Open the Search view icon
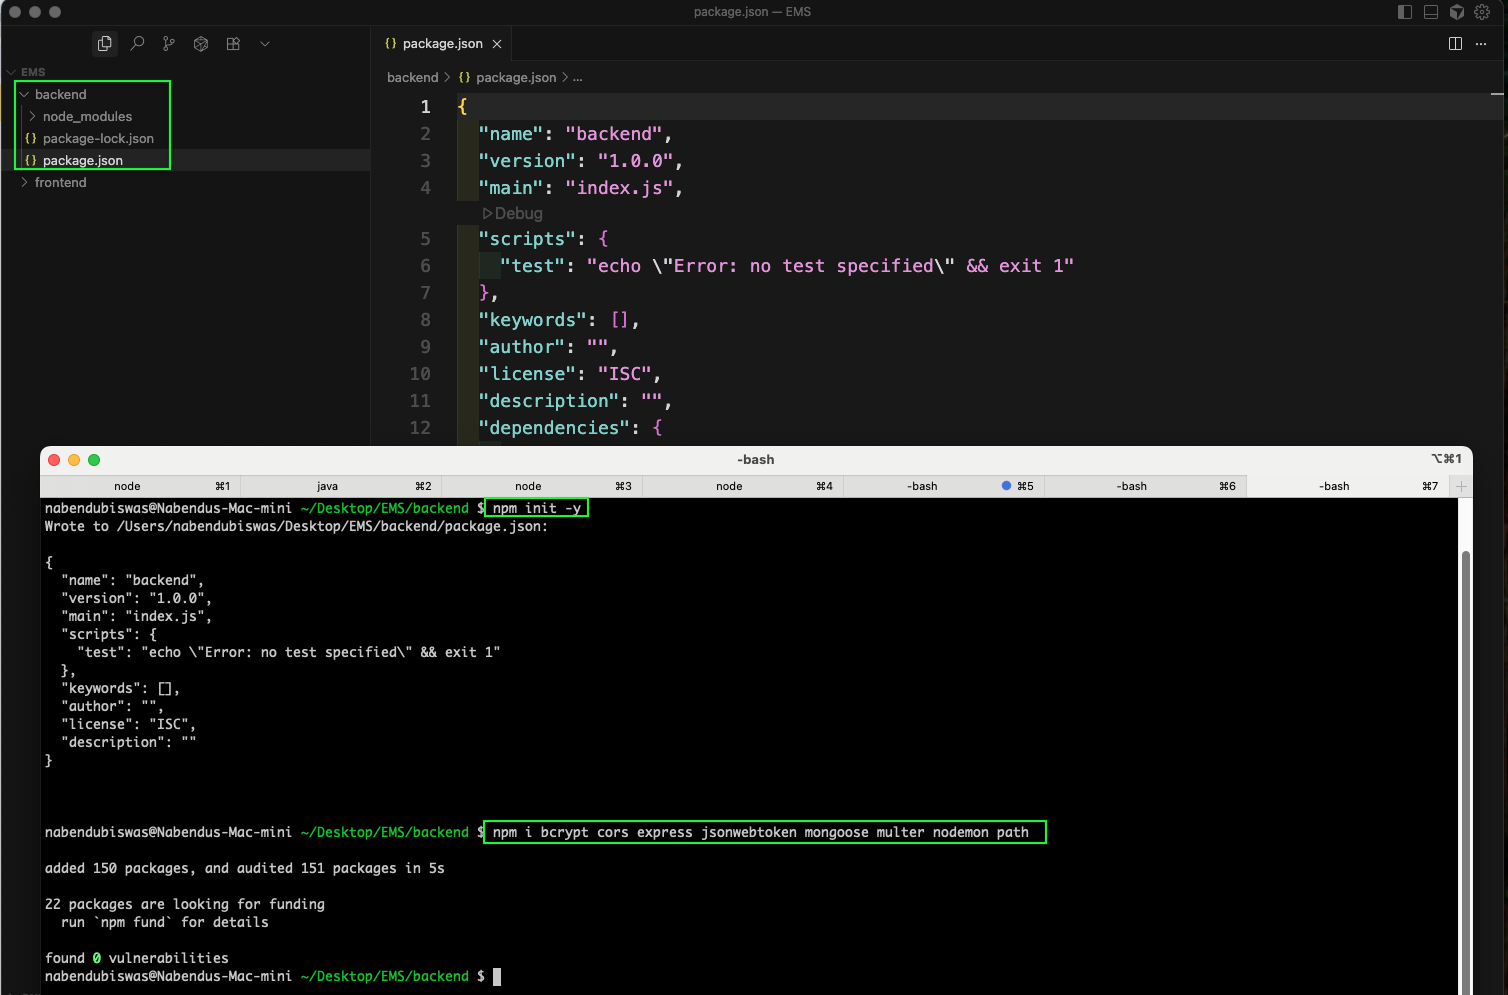 tap(137, 44)
